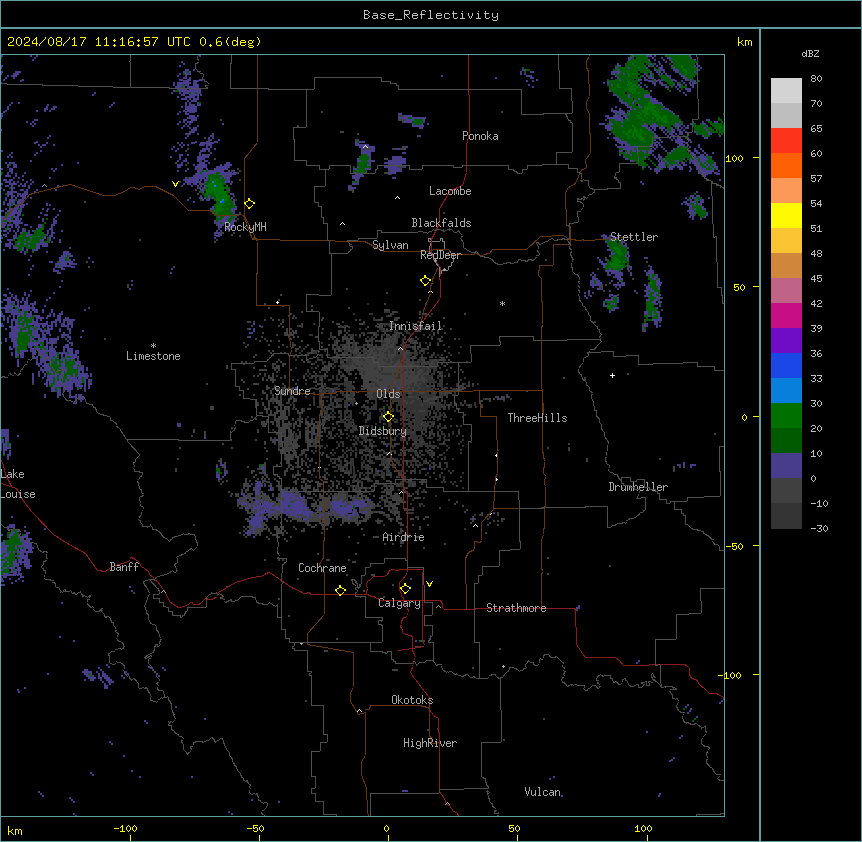The image size is (862, 842).
Task: Click the km label at bottom left
Action: 15,830
